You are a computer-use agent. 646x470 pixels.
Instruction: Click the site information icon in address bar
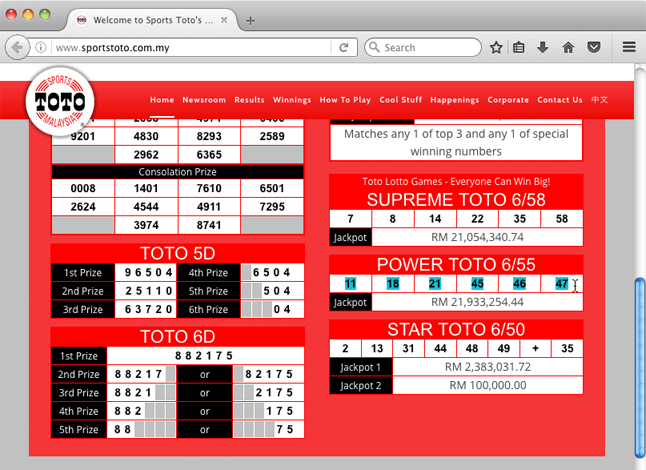(41, 47)
